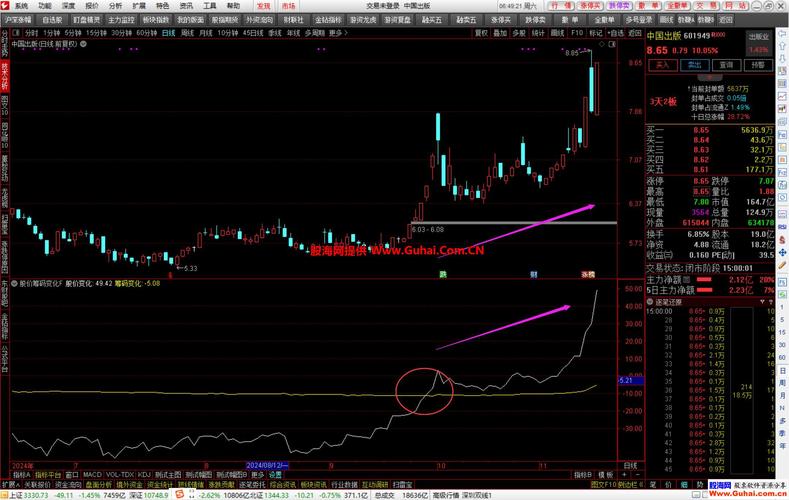Click the red 买入 button
The height and width of the screenshot is (500, 789).
point(662,65)
